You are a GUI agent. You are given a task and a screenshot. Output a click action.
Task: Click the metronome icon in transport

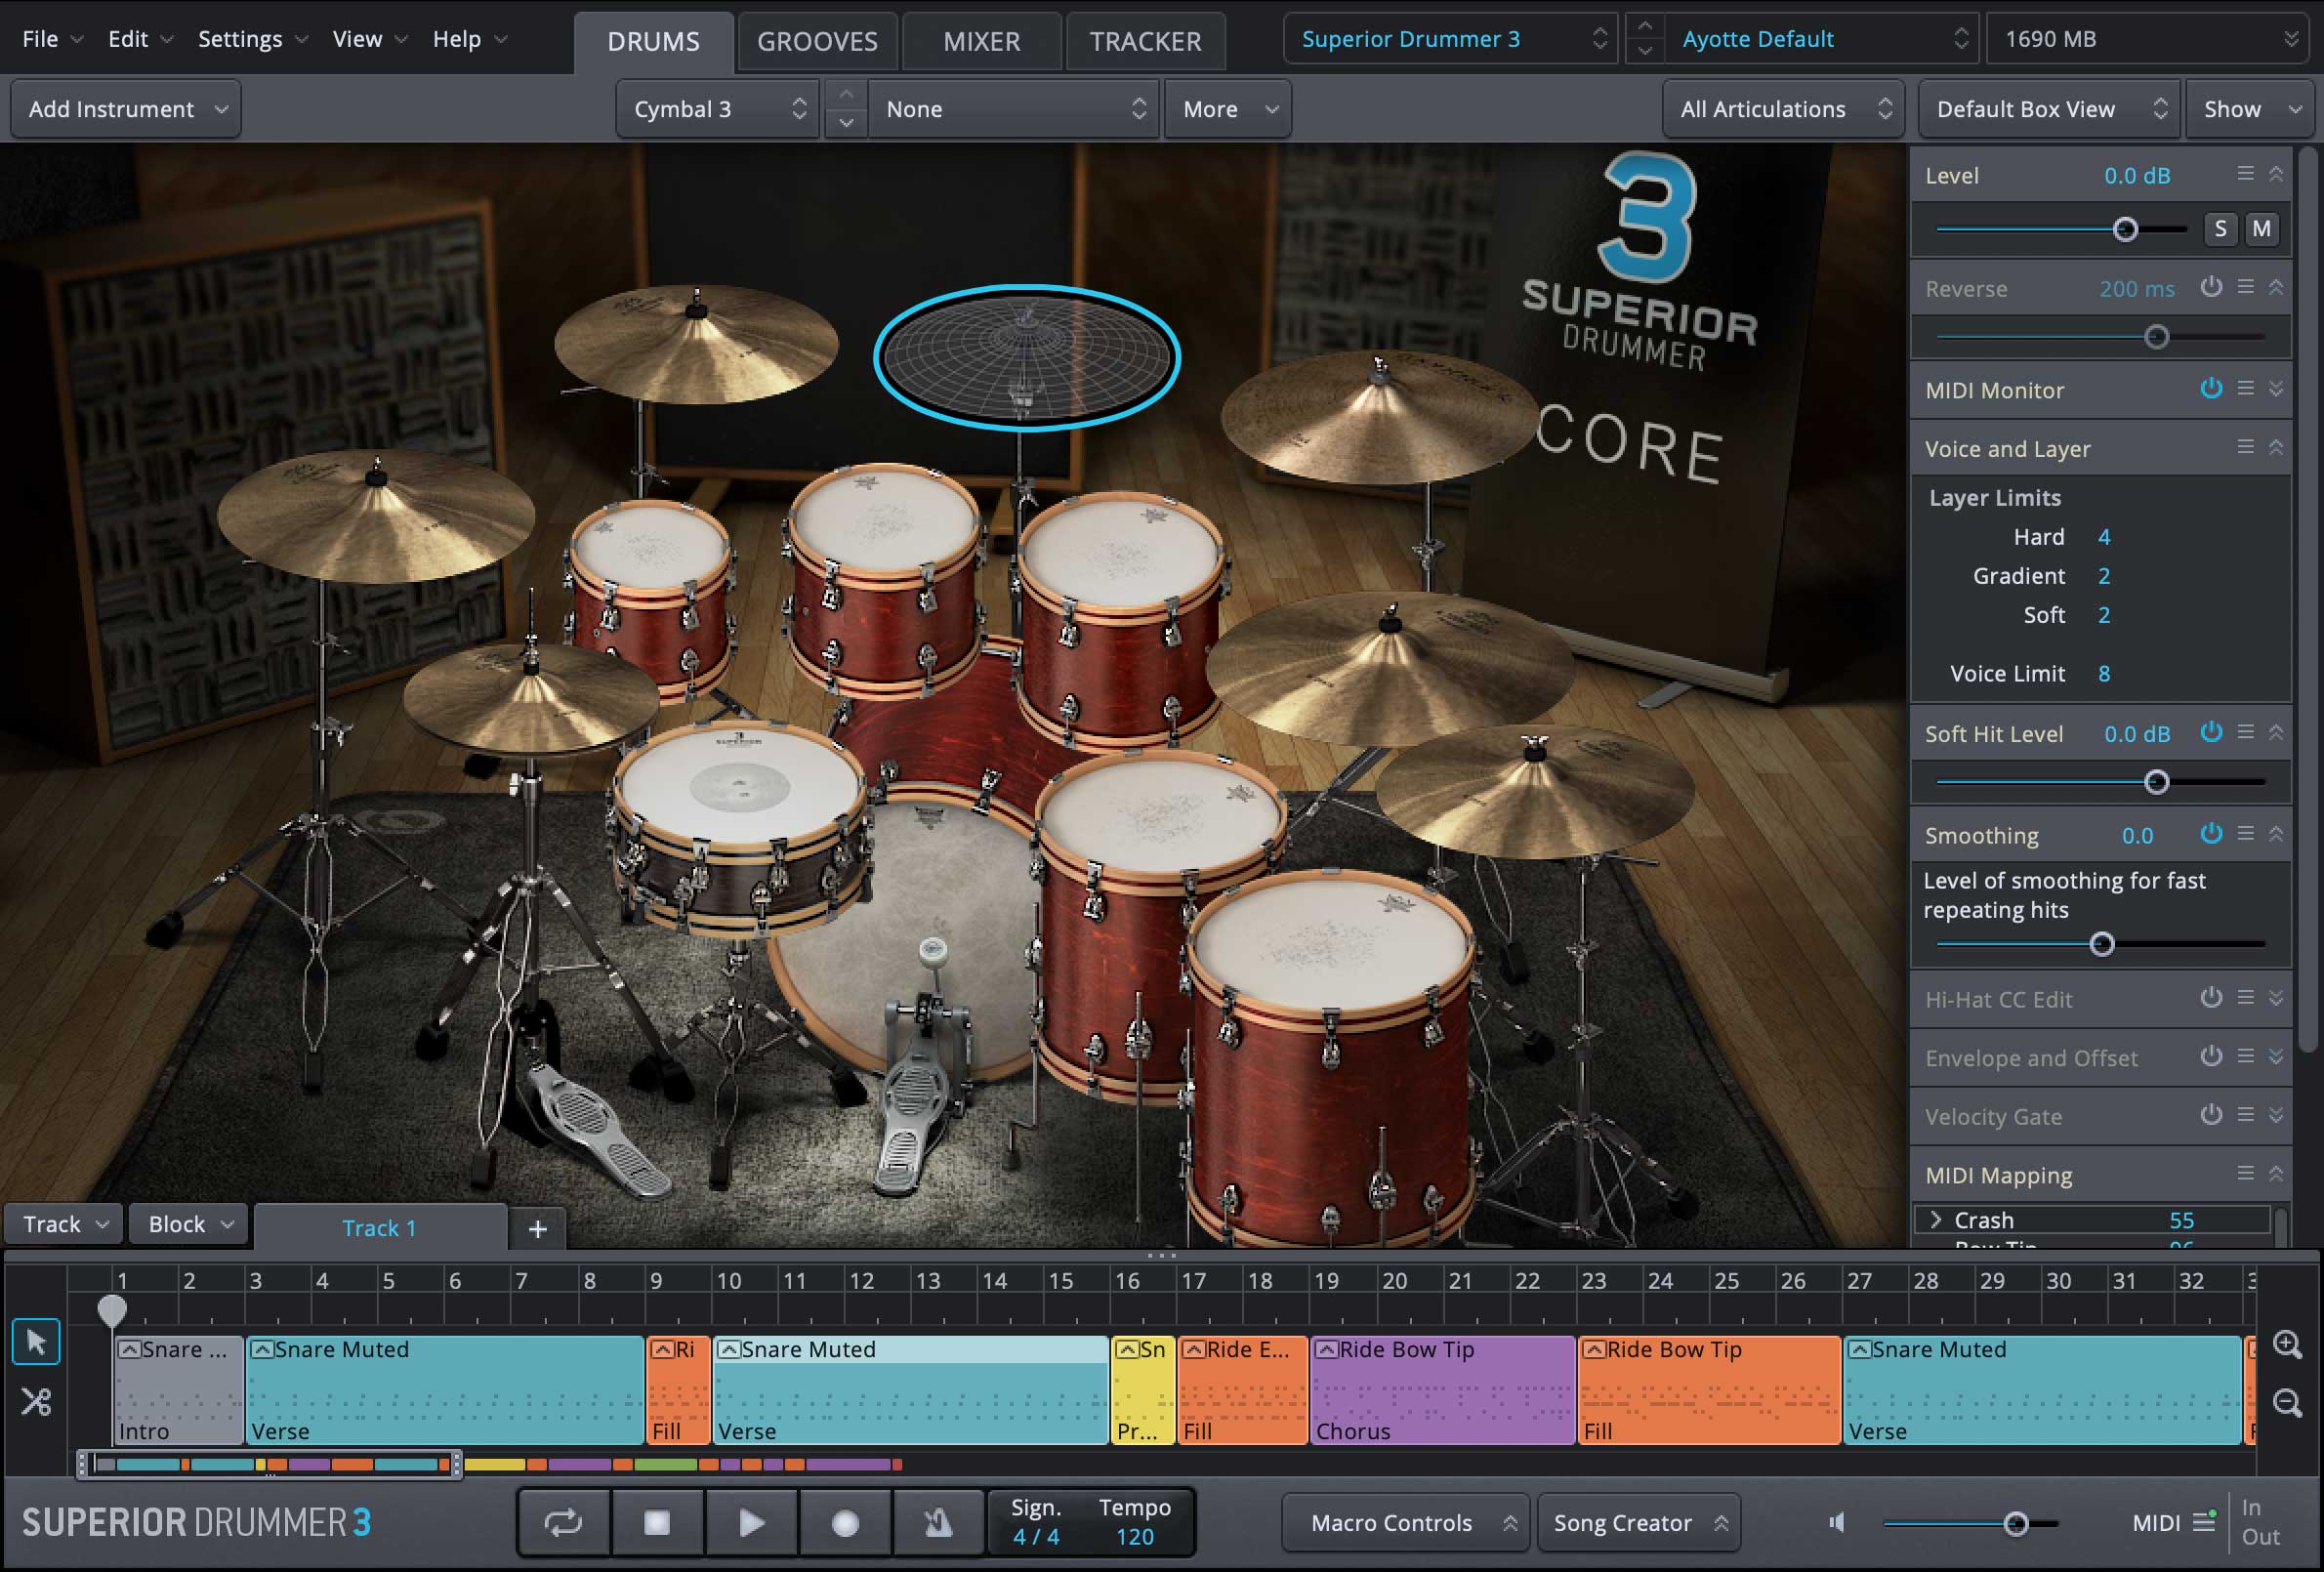[937, 1523]
